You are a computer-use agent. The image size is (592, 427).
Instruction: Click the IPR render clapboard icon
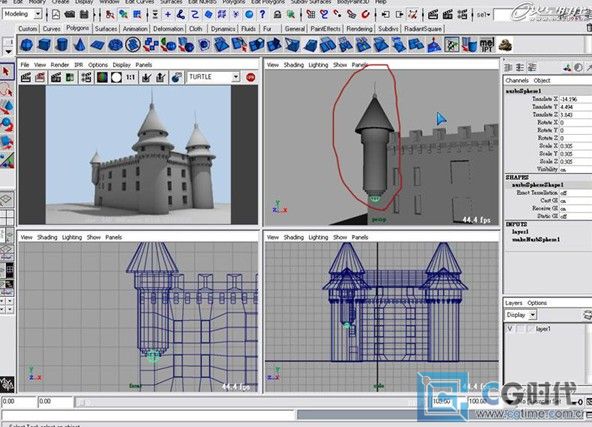coord(447,15)
